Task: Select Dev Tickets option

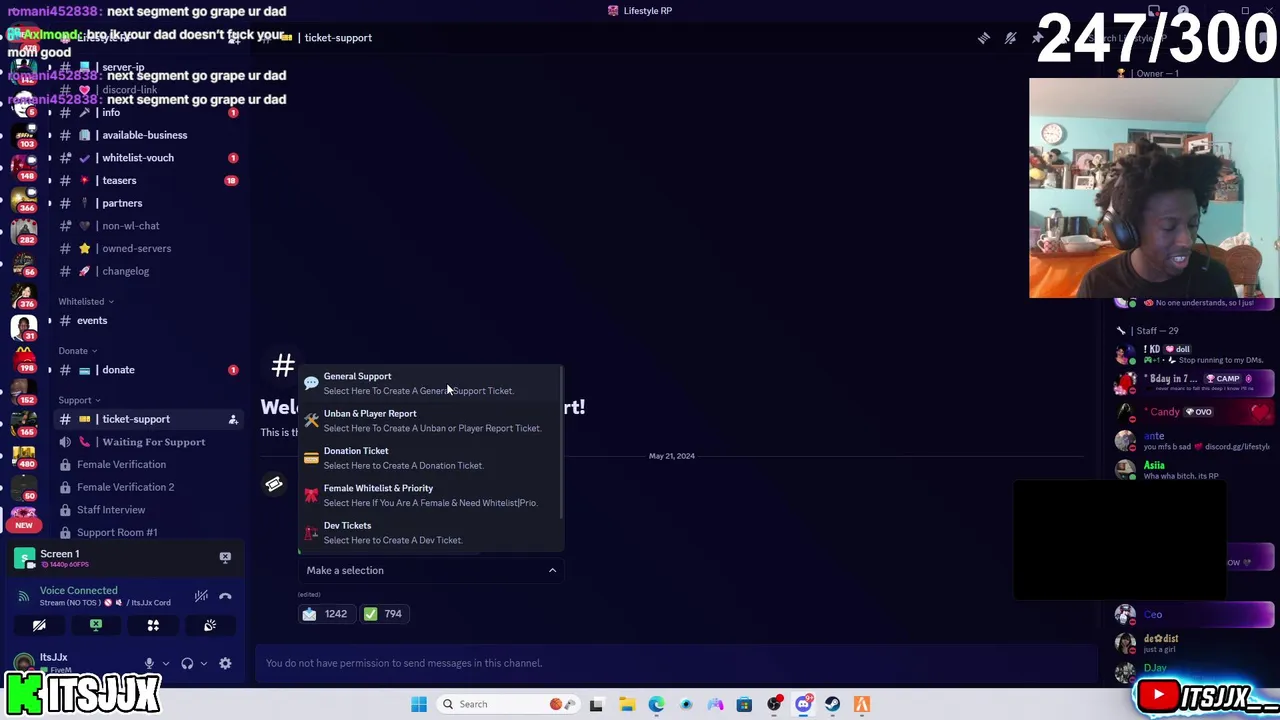Action: tap(430, 532)
